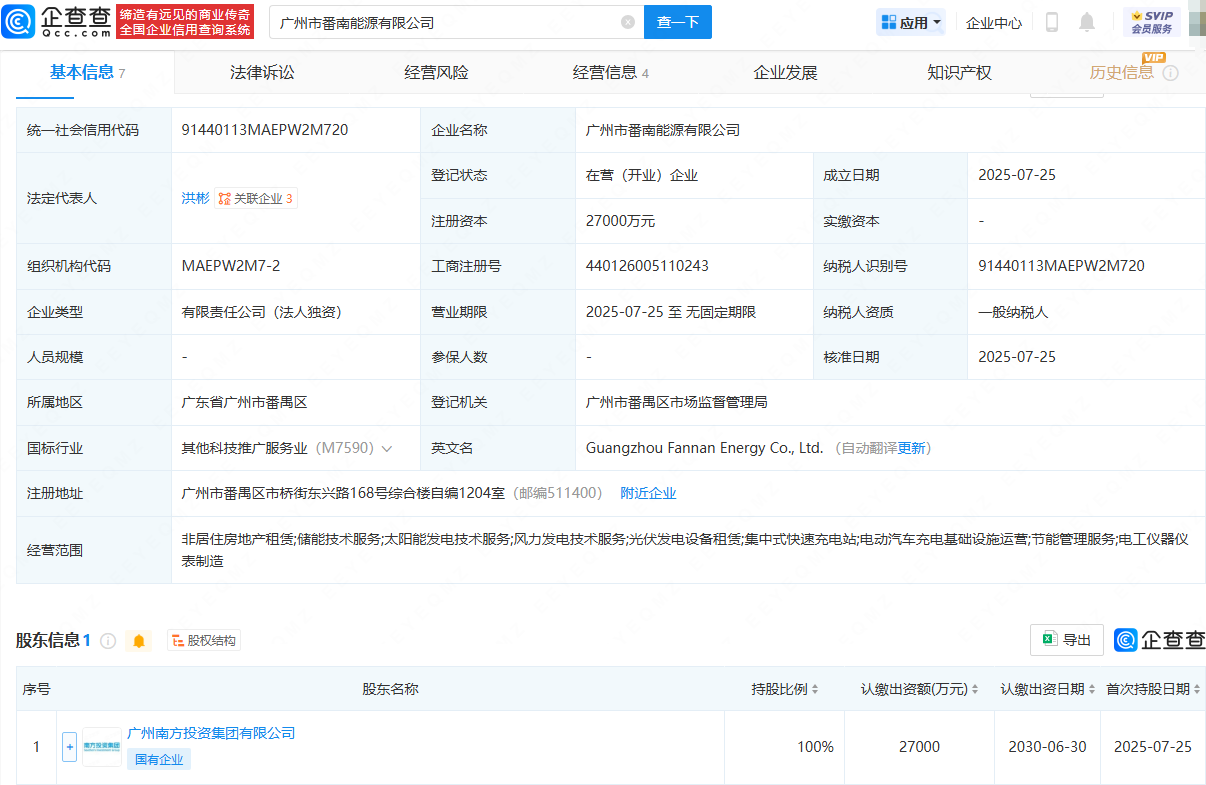The image size is (1206, 785).
Task: Click 营业期限 2025-07-25 至 无固定期限
Action: coord(671,312)
